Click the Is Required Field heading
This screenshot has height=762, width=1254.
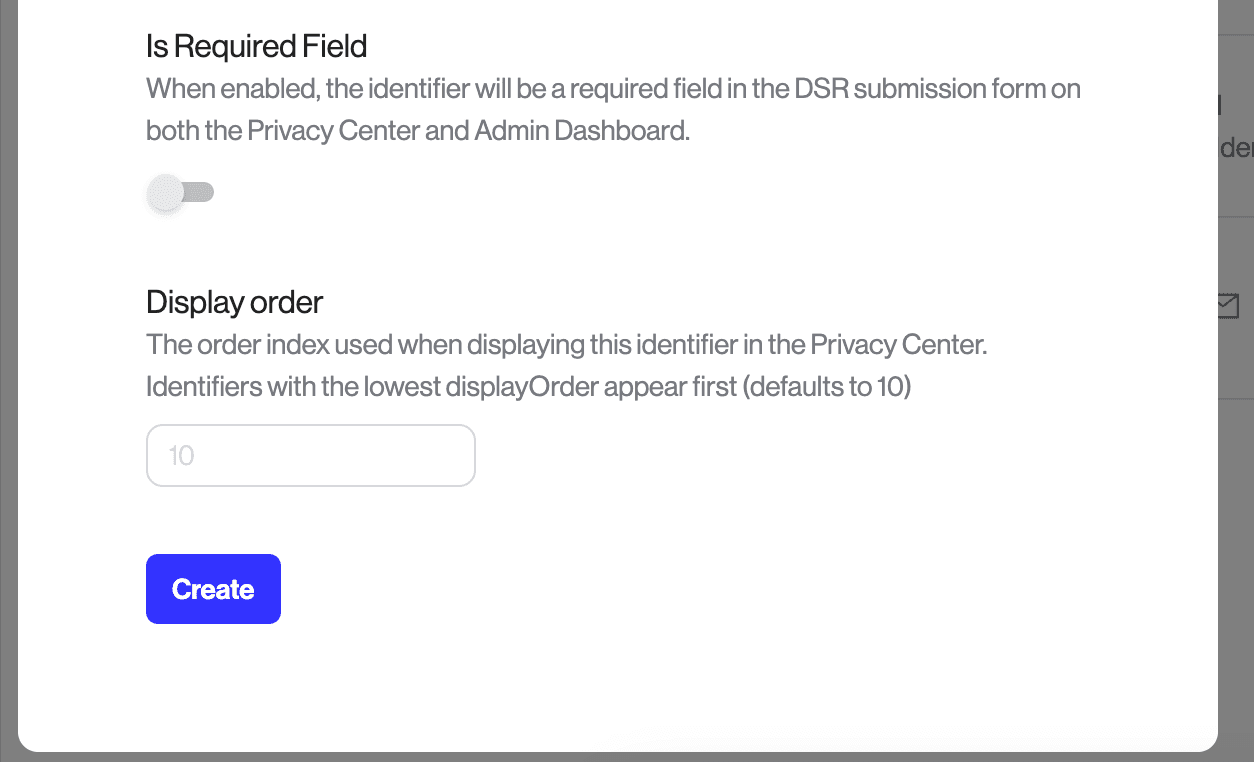[256, 46]
